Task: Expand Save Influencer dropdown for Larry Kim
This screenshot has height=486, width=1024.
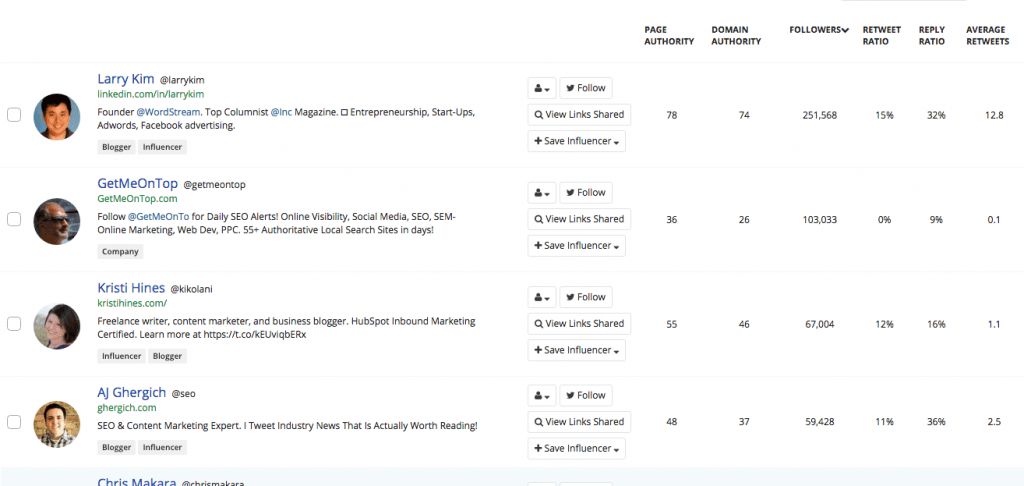Action: (578, 142)
